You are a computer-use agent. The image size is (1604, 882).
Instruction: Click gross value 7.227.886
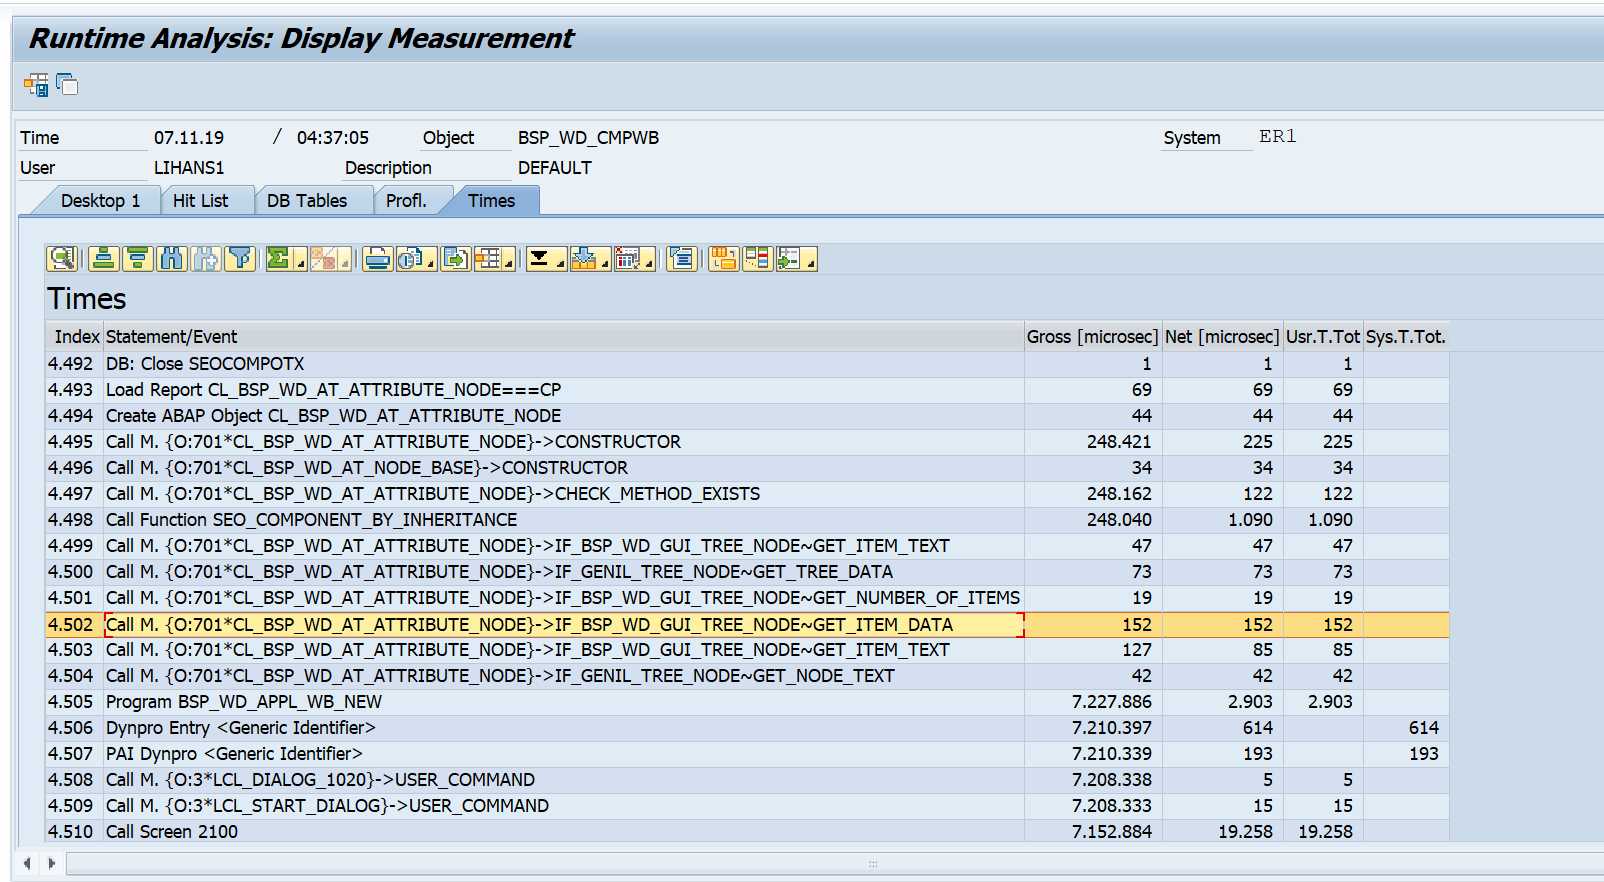pos(1111,702)
